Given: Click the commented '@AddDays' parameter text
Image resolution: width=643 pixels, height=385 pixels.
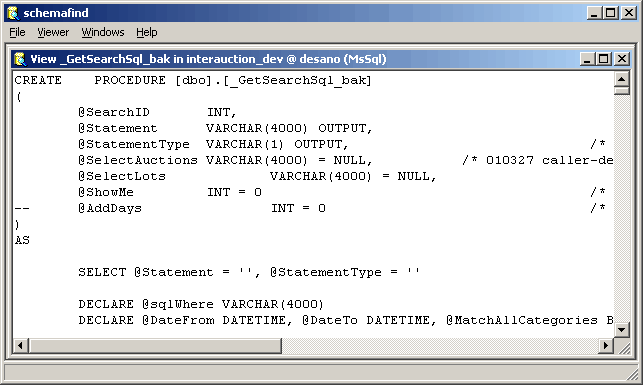Looking at the screenshot, I should (110, 208).
